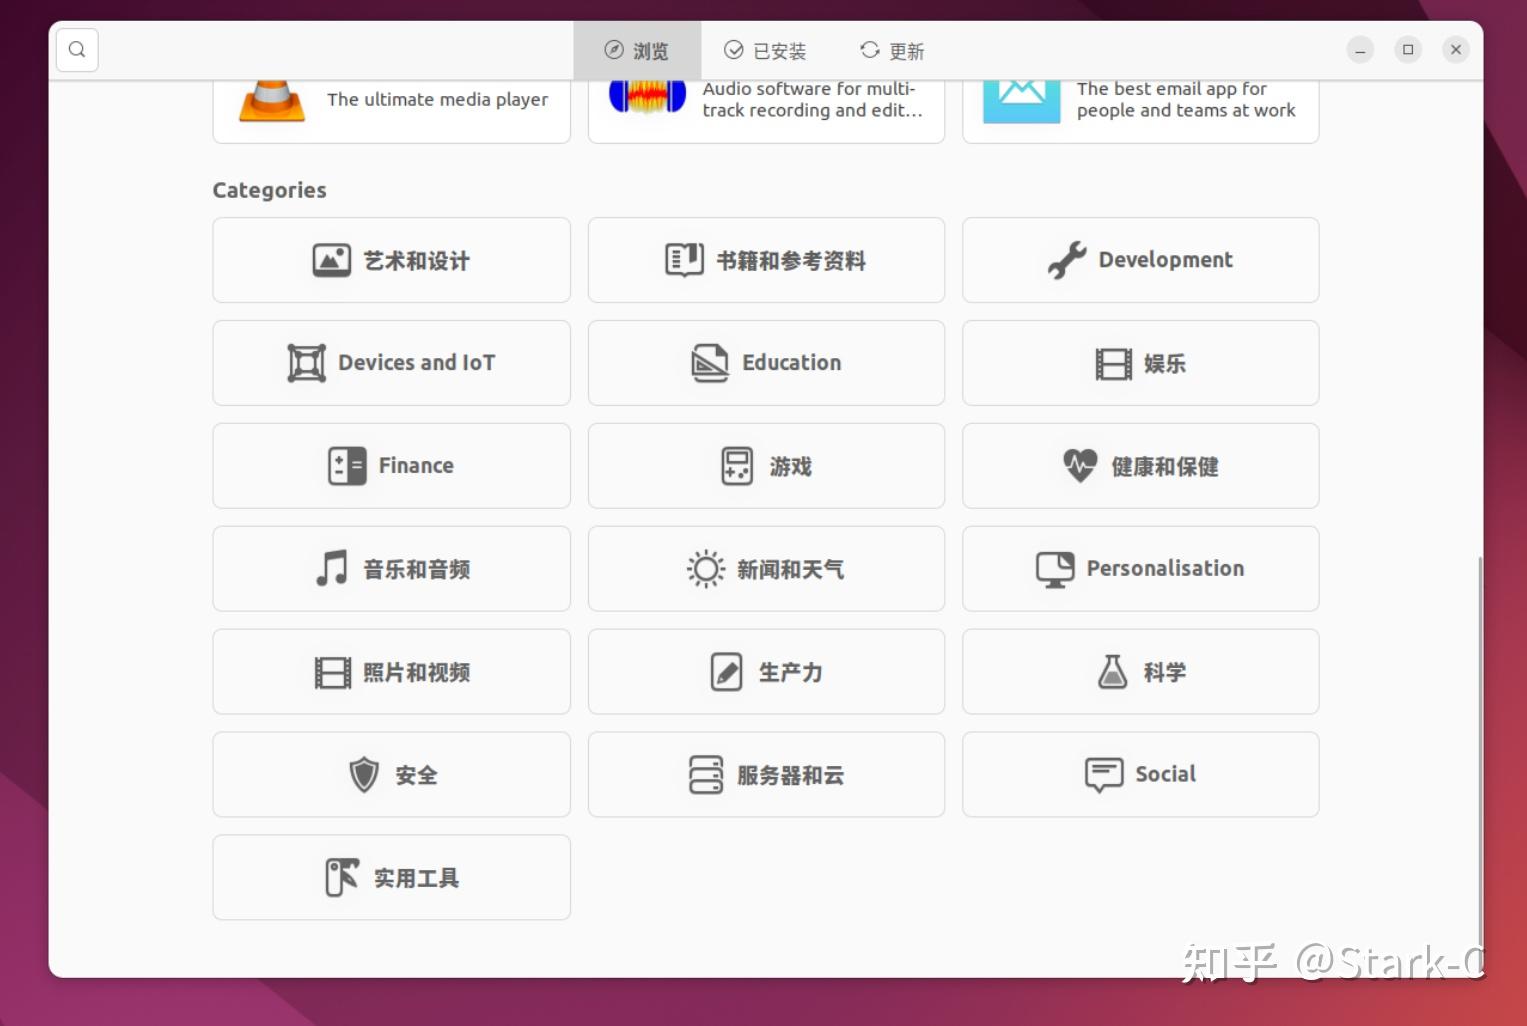Switch to the 已安装 tab
1527x1026 pixels.
pyautogui.click(x=765, y=50)
